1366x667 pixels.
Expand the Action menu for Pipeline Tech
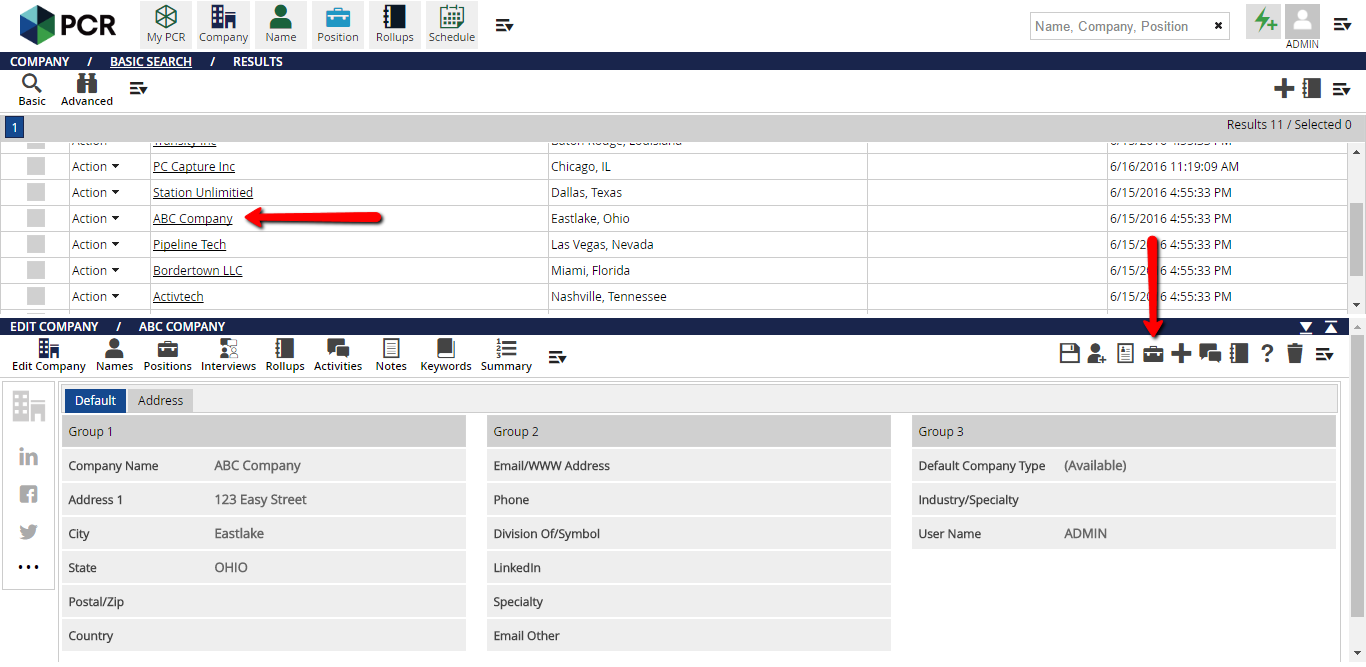tap(96, 245)
